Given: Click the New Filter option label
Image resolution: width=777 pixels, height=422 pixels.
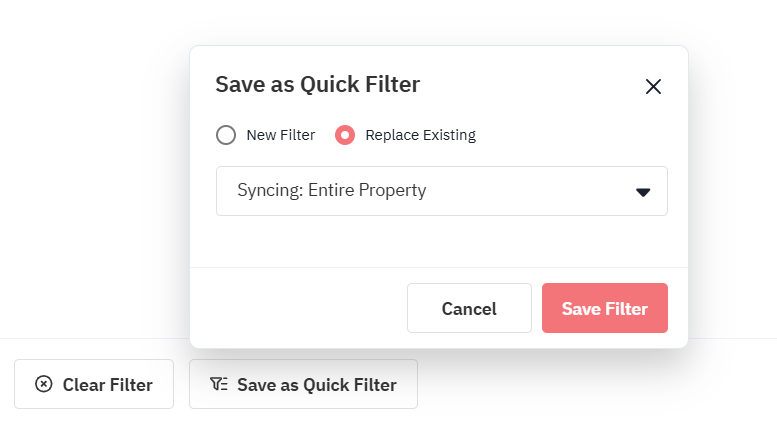Looking at the screenshot, I should (x=280, y=135).
